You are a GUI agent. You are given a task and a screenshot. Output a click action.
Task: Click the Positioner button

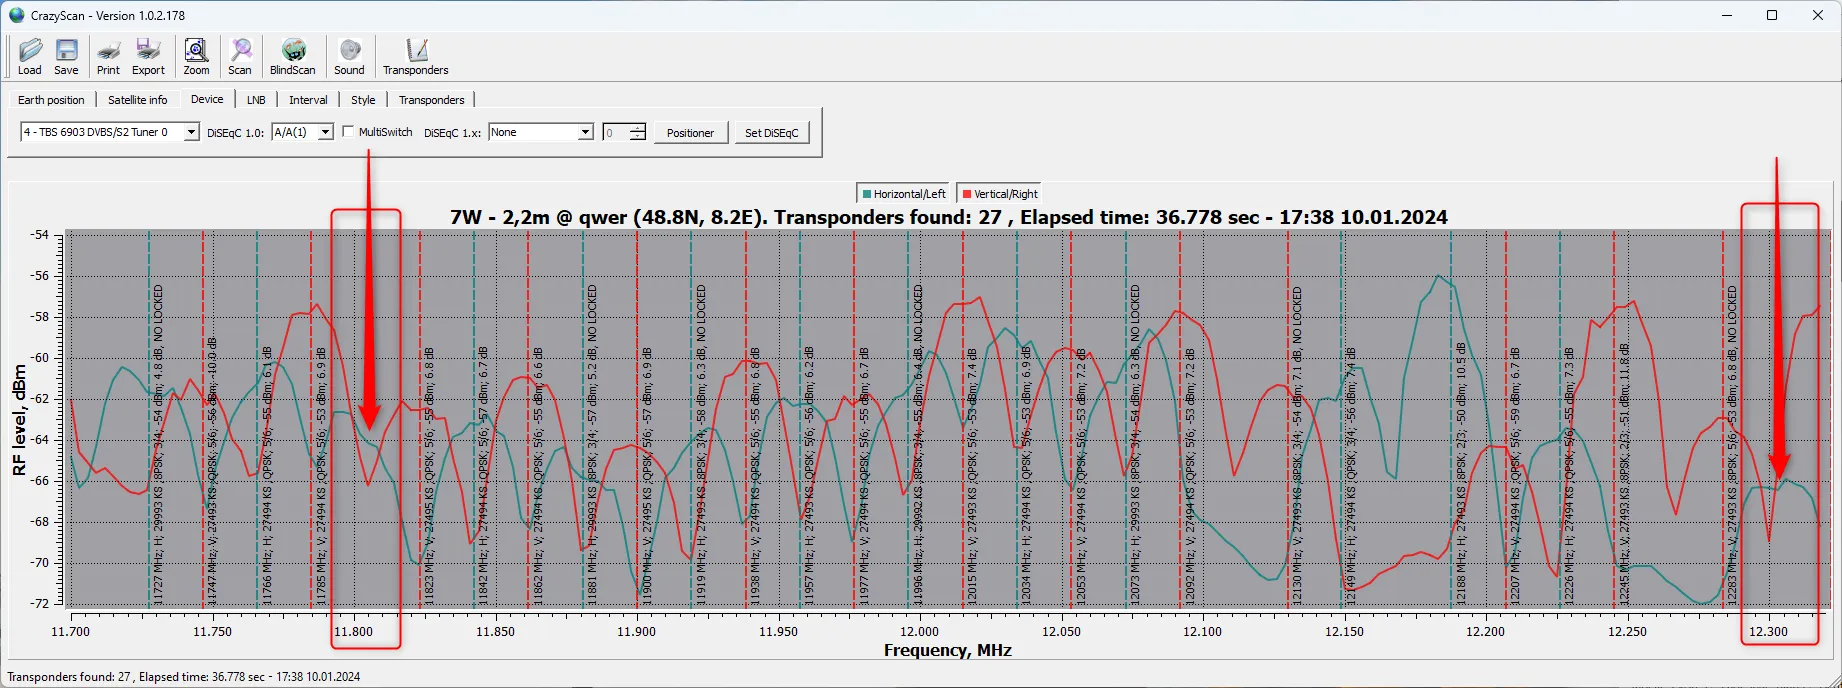690,133
